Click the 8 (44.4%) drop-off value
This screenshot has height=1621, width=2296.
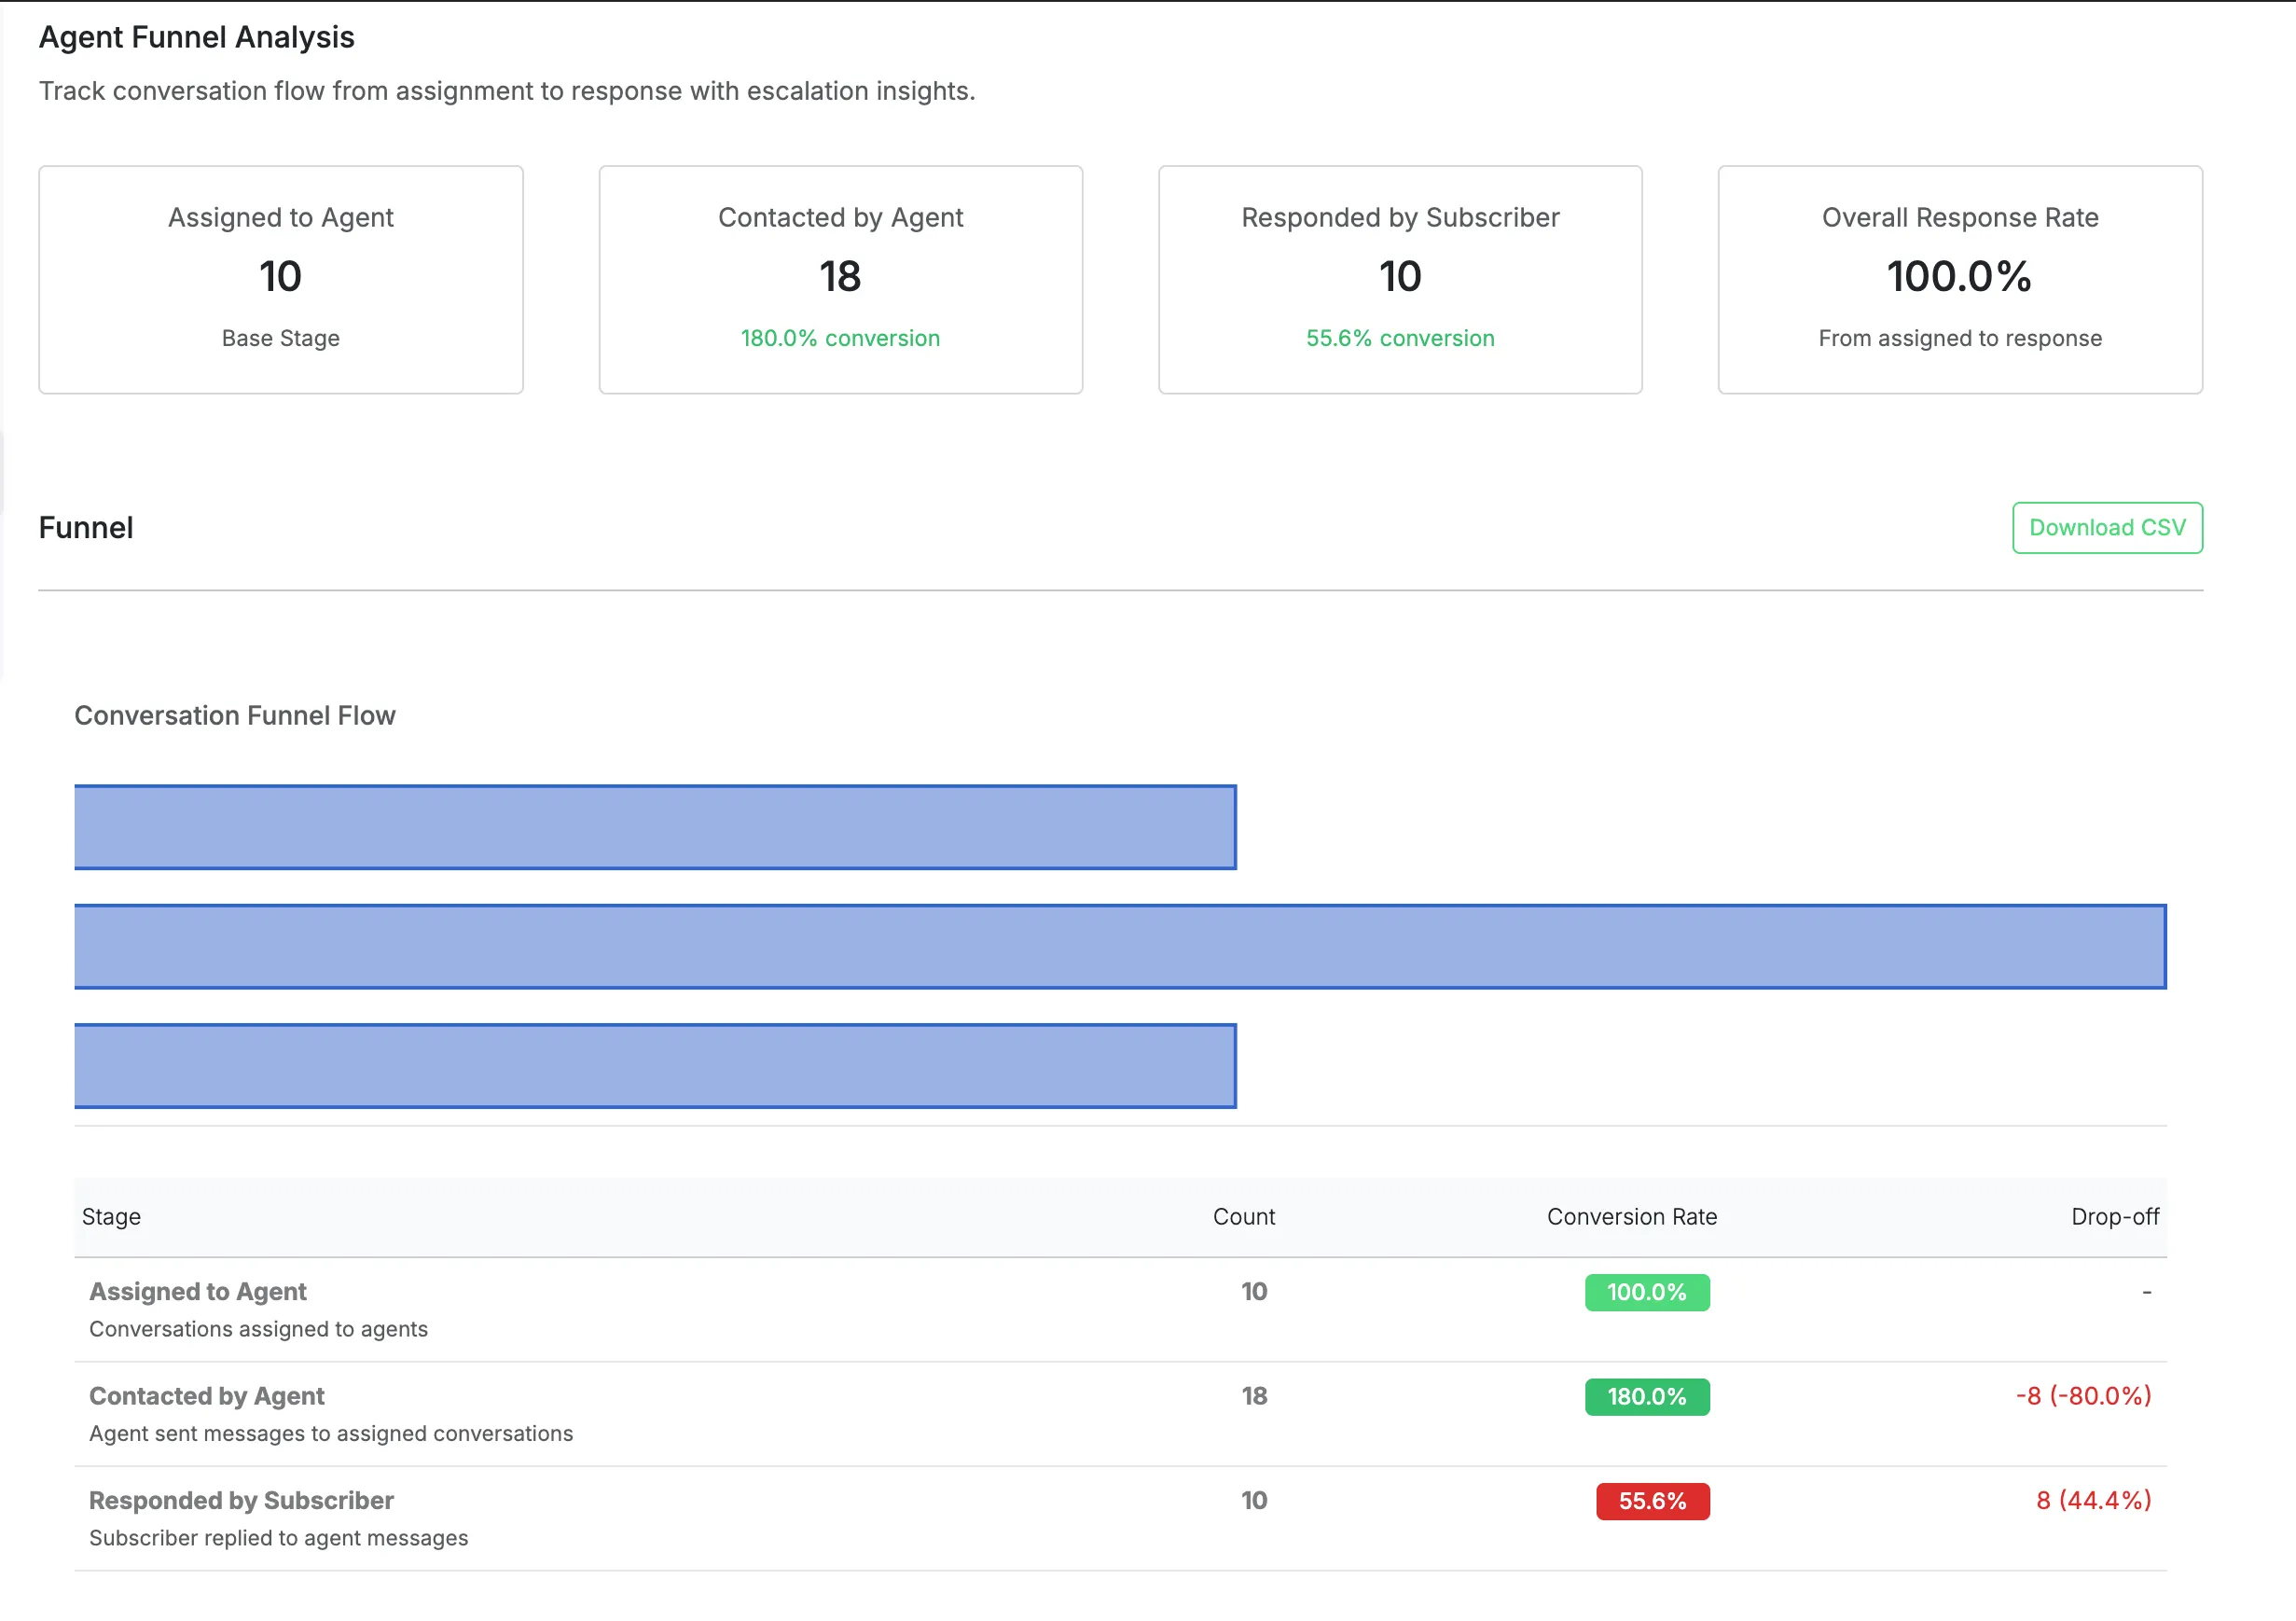pyautogui.click(x=2094, y=1500)
